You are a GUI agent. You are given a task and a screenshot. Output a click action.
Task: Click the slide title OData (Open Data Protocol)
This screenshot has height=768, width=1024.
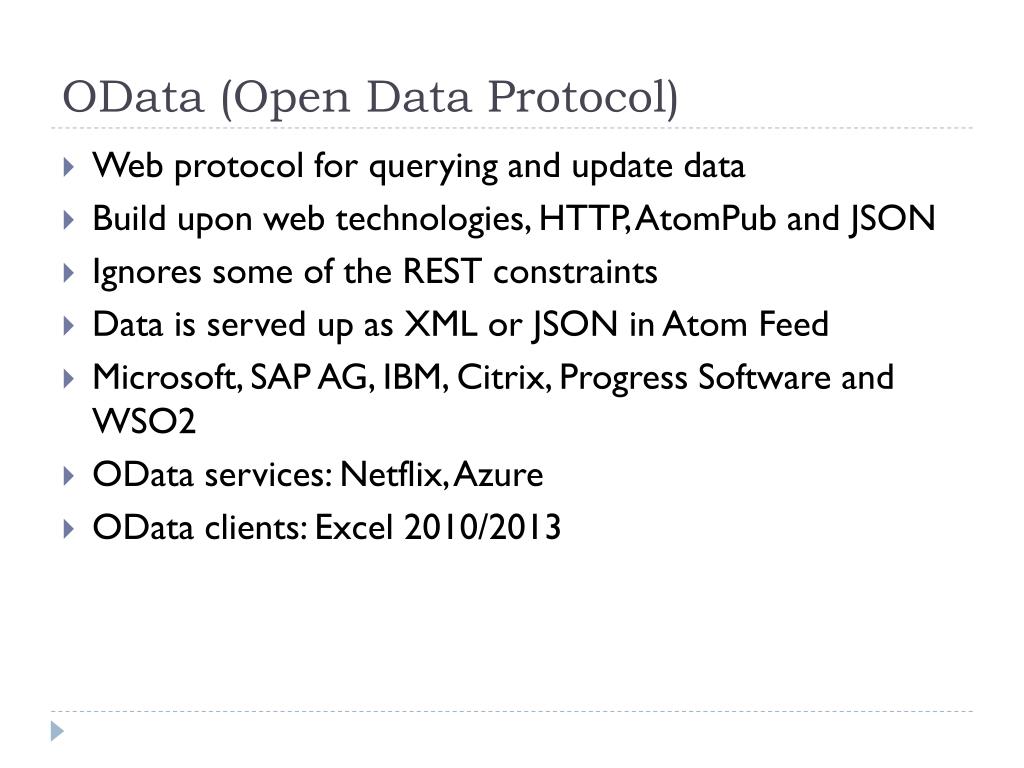click(x=370, y=98)
